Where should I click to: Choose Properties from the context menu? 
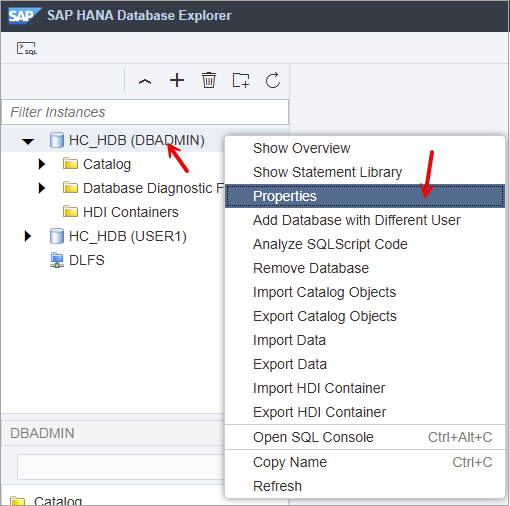(x=365, y=196)
